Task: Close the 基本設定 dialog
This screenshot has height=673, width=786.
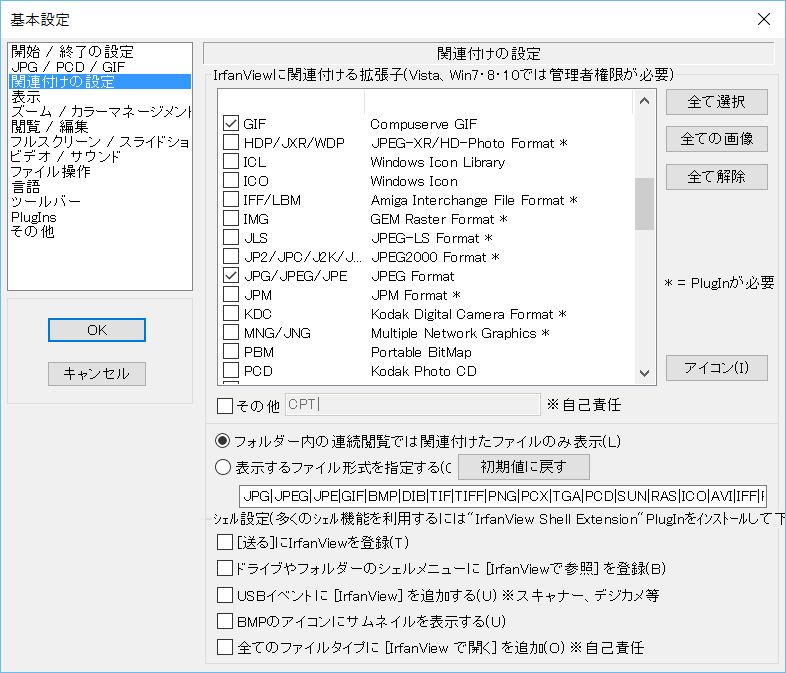Action: pos(763,19)
